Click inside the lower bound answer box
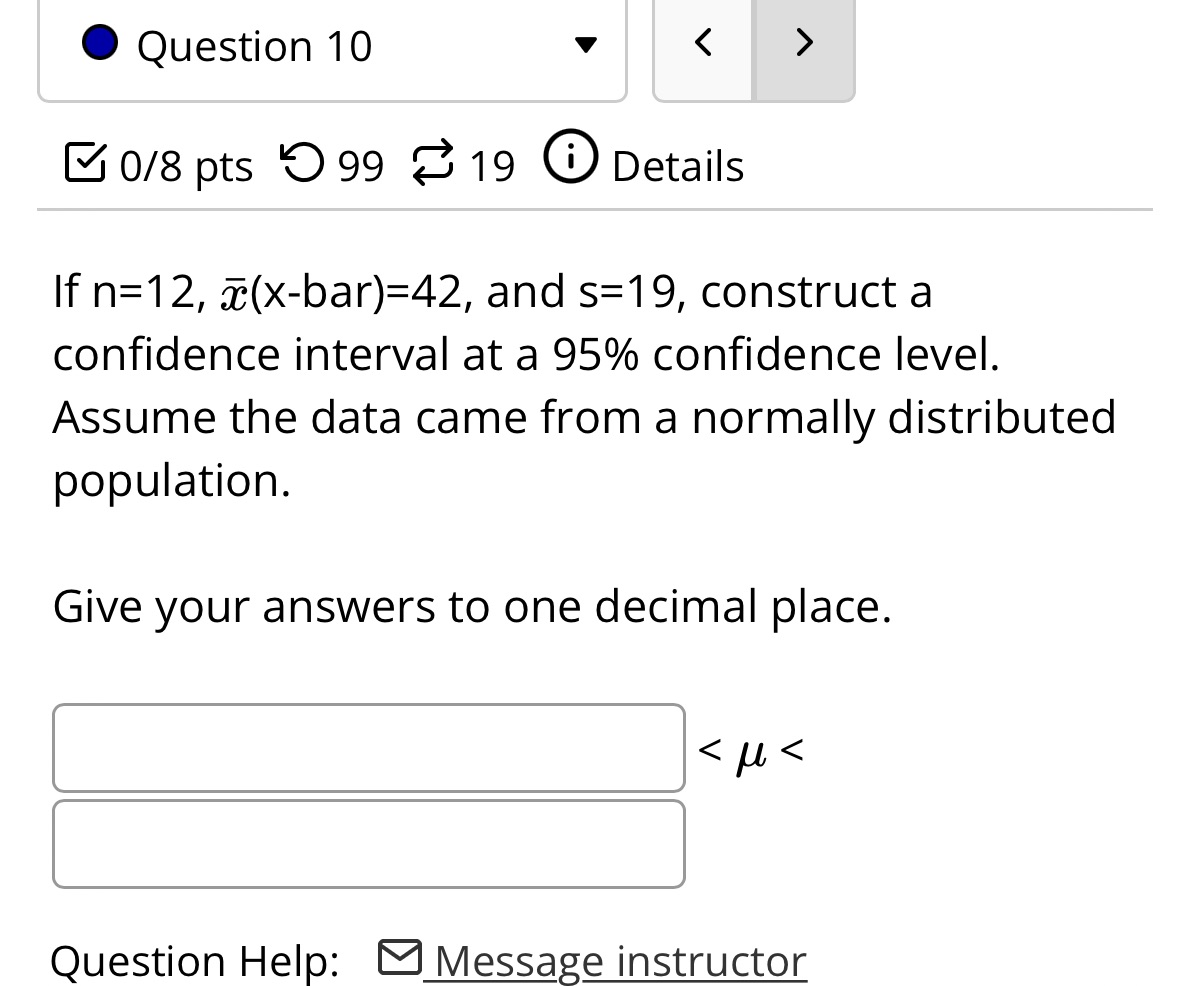This screenshot has height=986, width=1189. (x=369, y=747)
